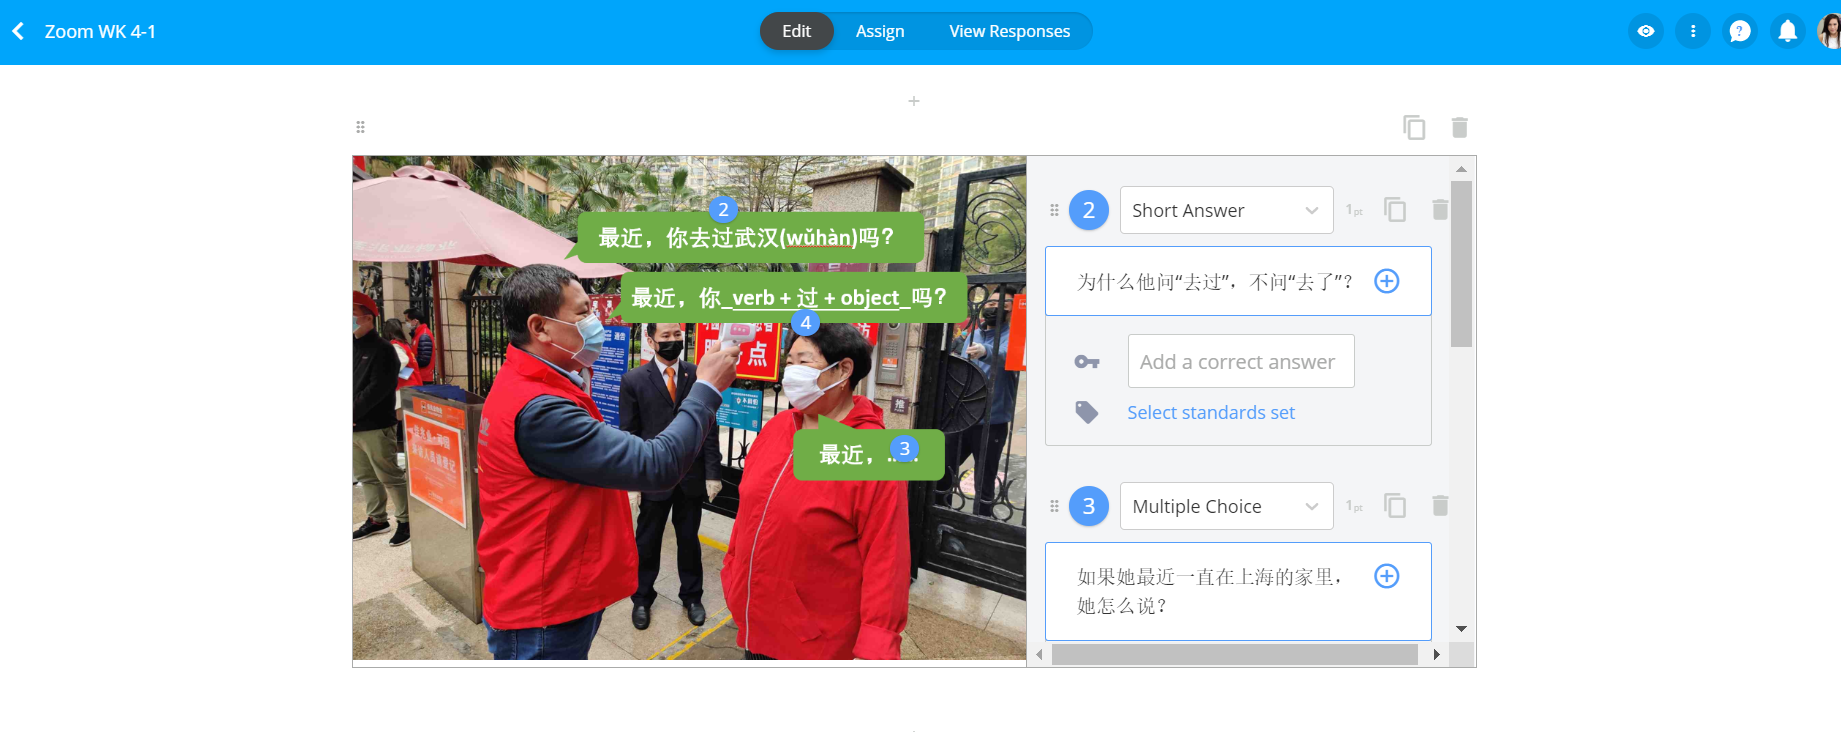The width and height of the screenshot is (1841, 732).
Task: Expand the Multiple Choice question type dropdown
Action: tap(1226, 506)
